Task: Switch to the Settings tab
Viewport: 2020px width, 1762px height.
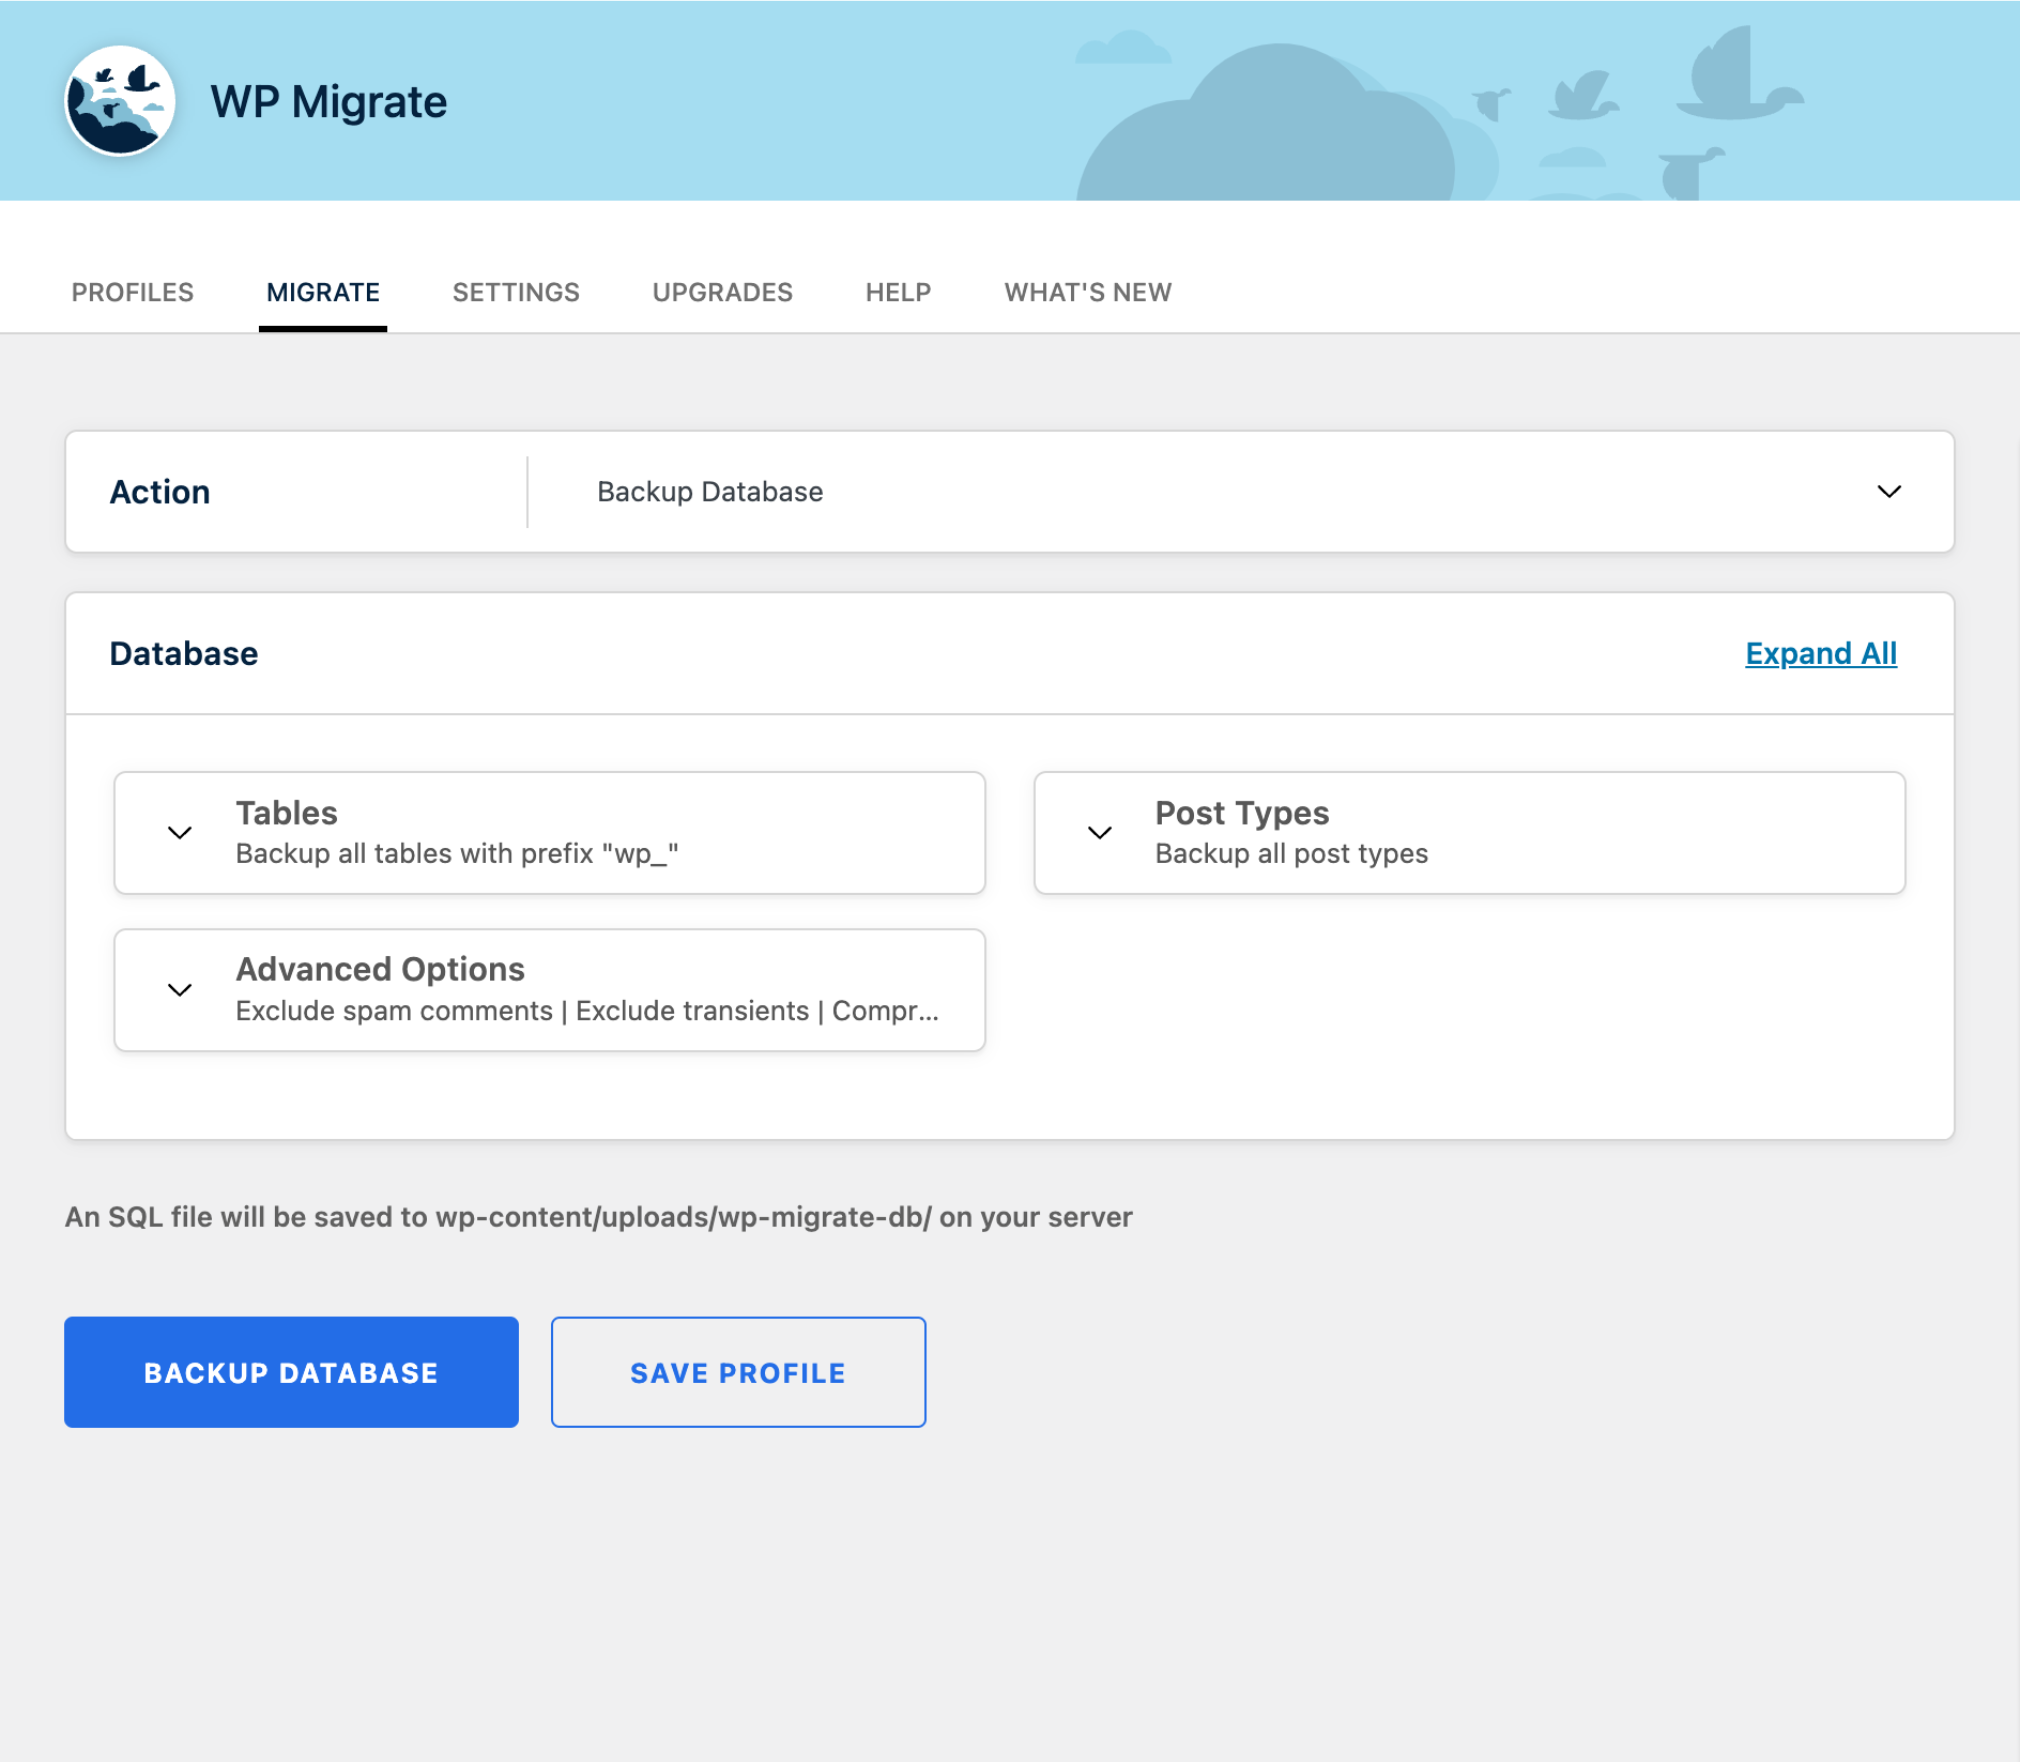Action: (516, 292)
